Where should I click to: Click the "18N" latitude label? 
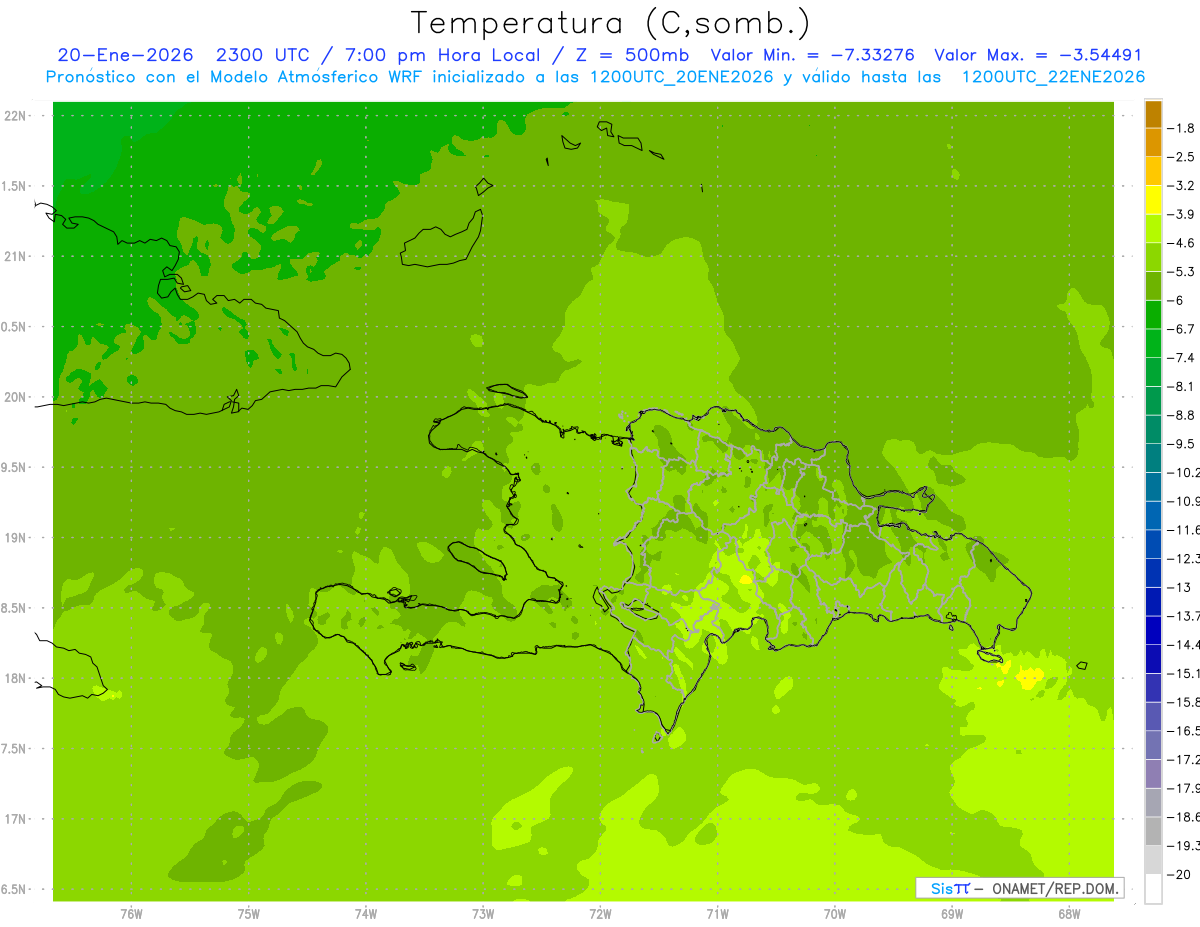point(15,678)
